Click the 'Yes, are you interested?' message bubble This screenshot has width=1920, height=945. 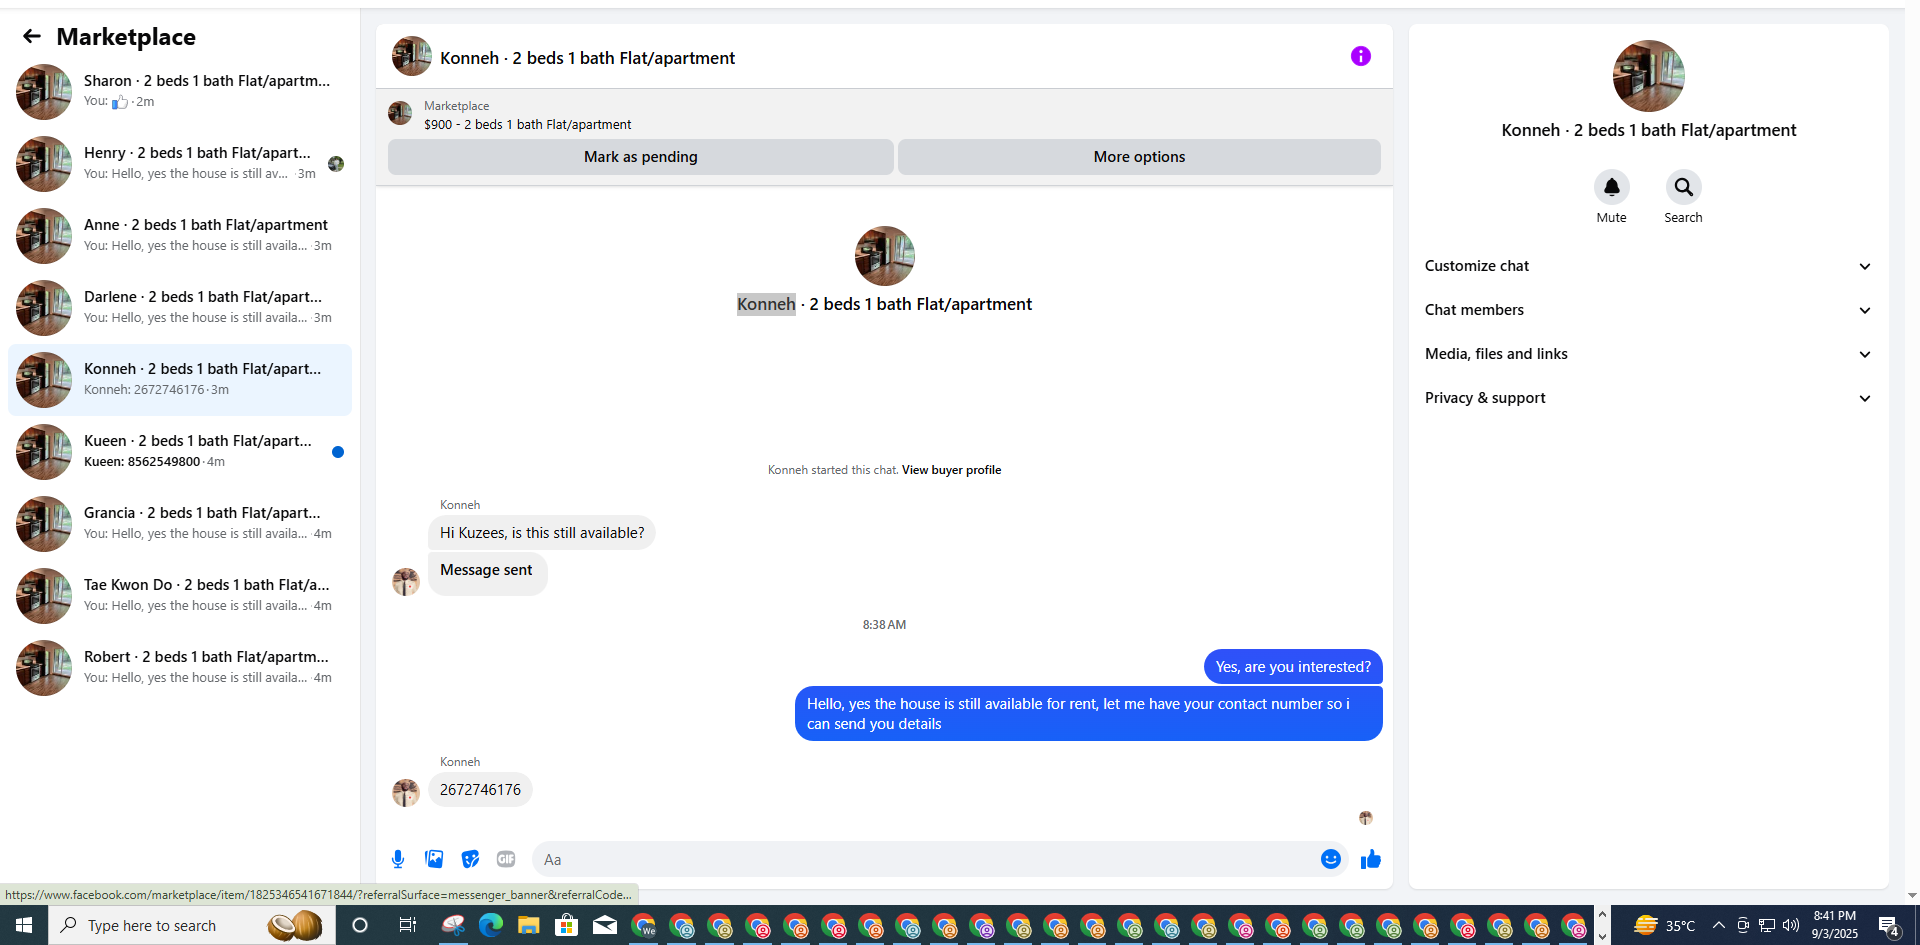(x=1293, y=667)
